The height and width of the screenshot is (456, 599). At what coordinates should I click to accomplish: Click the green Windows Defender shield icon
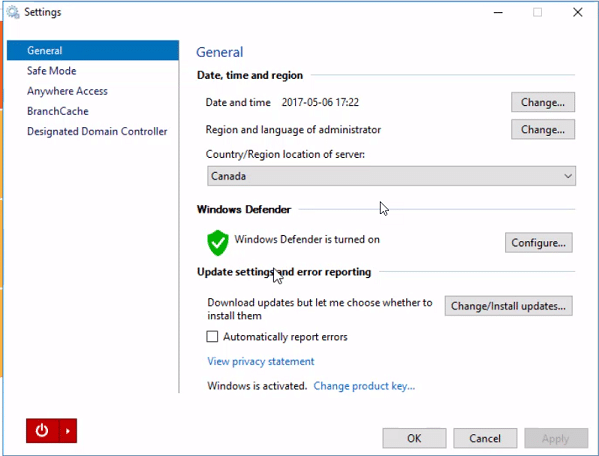(218, 243)
